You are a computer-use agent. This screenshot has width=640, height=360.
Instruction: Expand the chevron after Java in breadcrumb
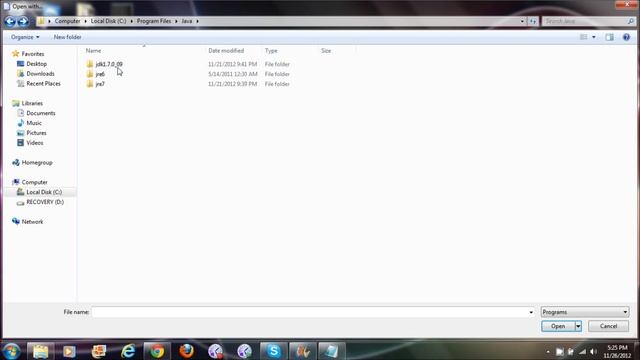[198, 21]
